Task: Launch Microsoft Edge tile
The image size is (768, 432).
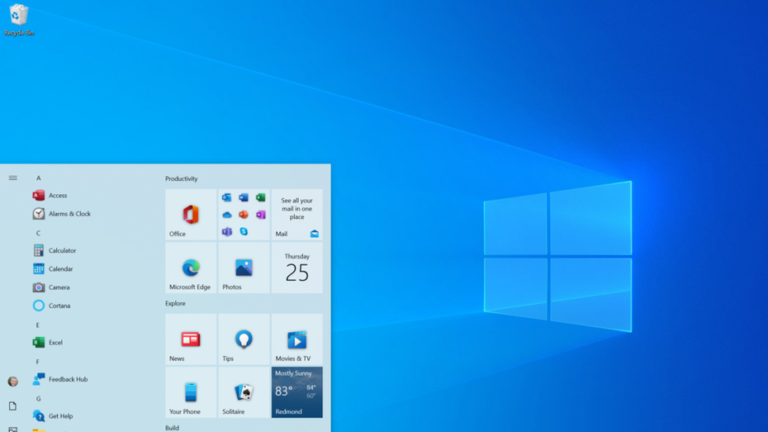Action: pyautogui.click(x=191, y=268)
